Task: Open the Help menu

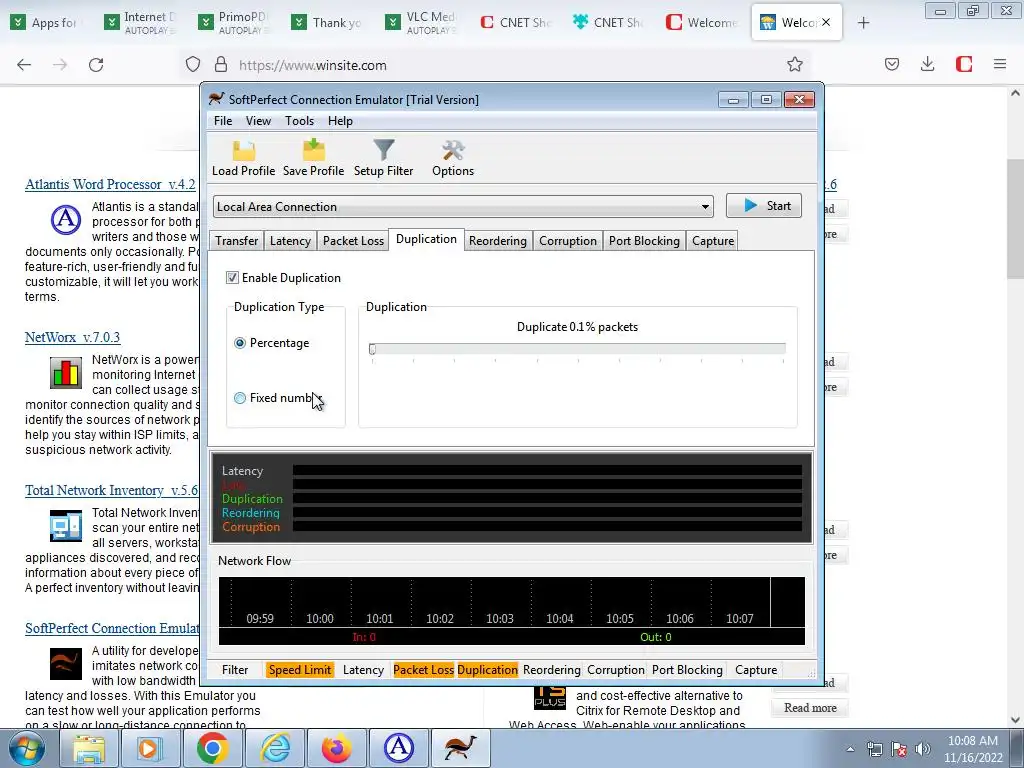Action: 340,121
